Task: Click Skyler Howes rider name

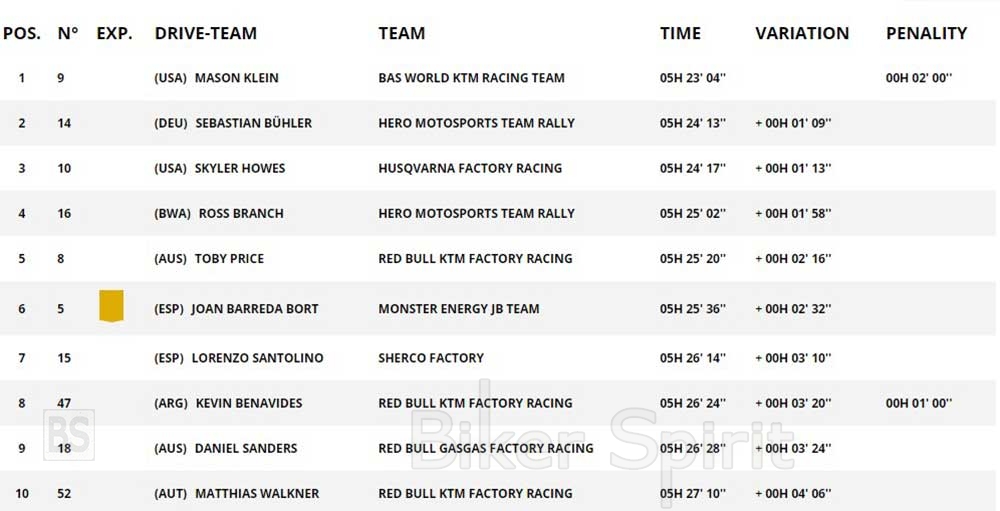Action: 239,168
